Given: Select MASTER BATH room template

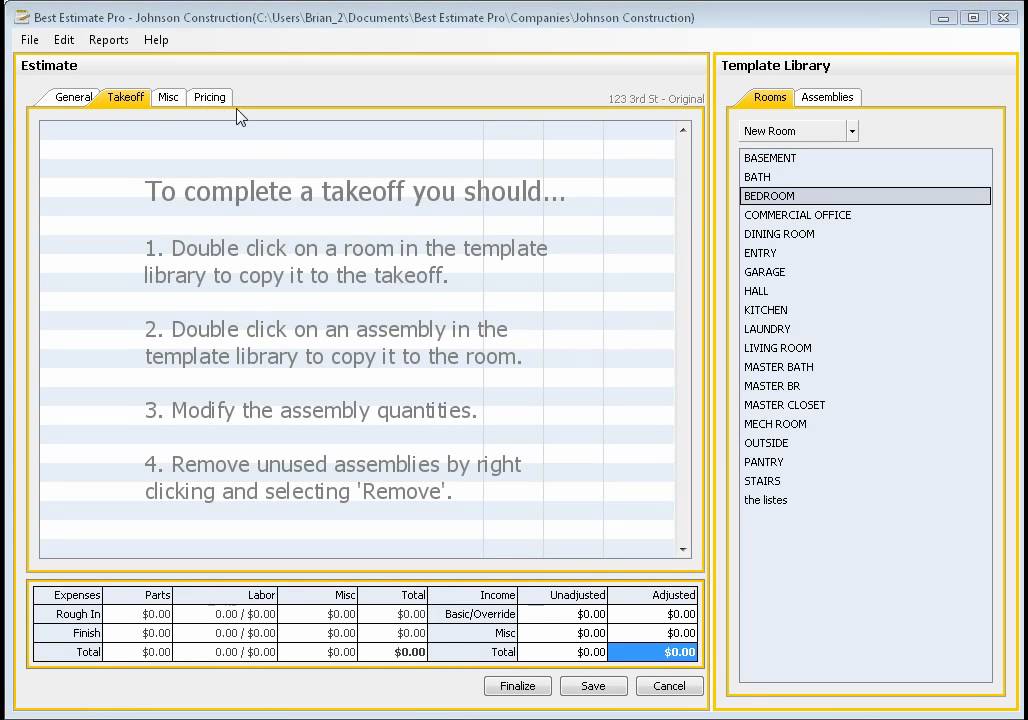Looking at the screenshot, I should pos(865,367).
